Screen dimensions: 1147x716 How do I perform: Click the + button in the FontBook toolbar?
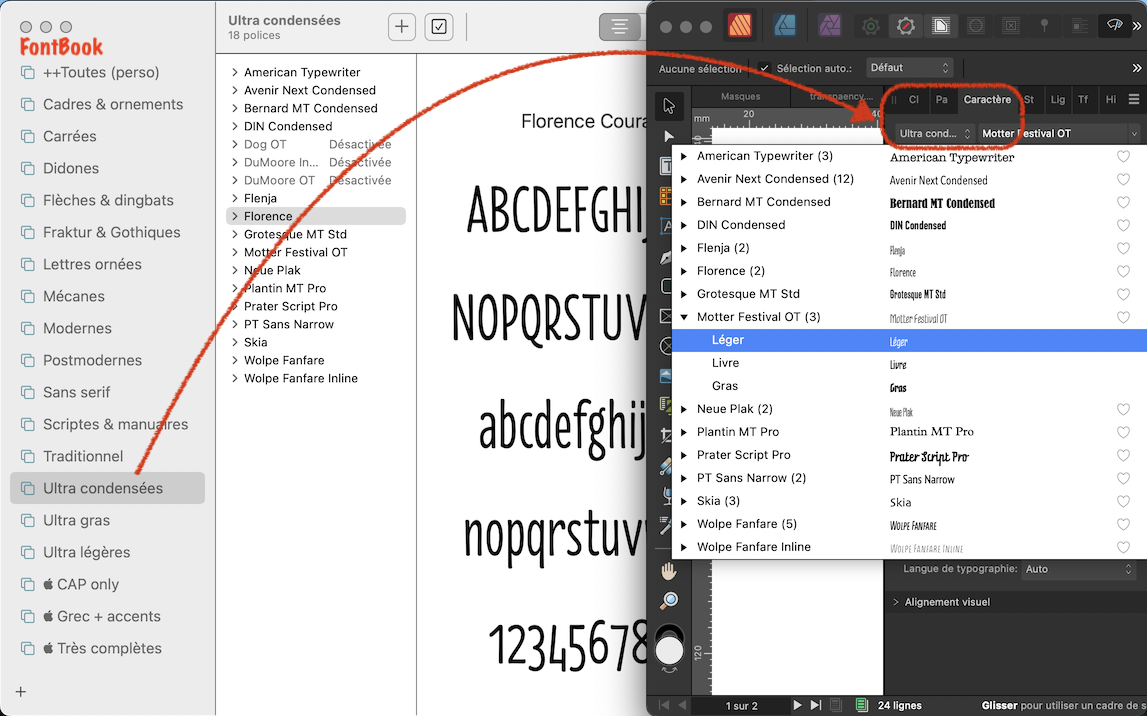tap(401, 26)
